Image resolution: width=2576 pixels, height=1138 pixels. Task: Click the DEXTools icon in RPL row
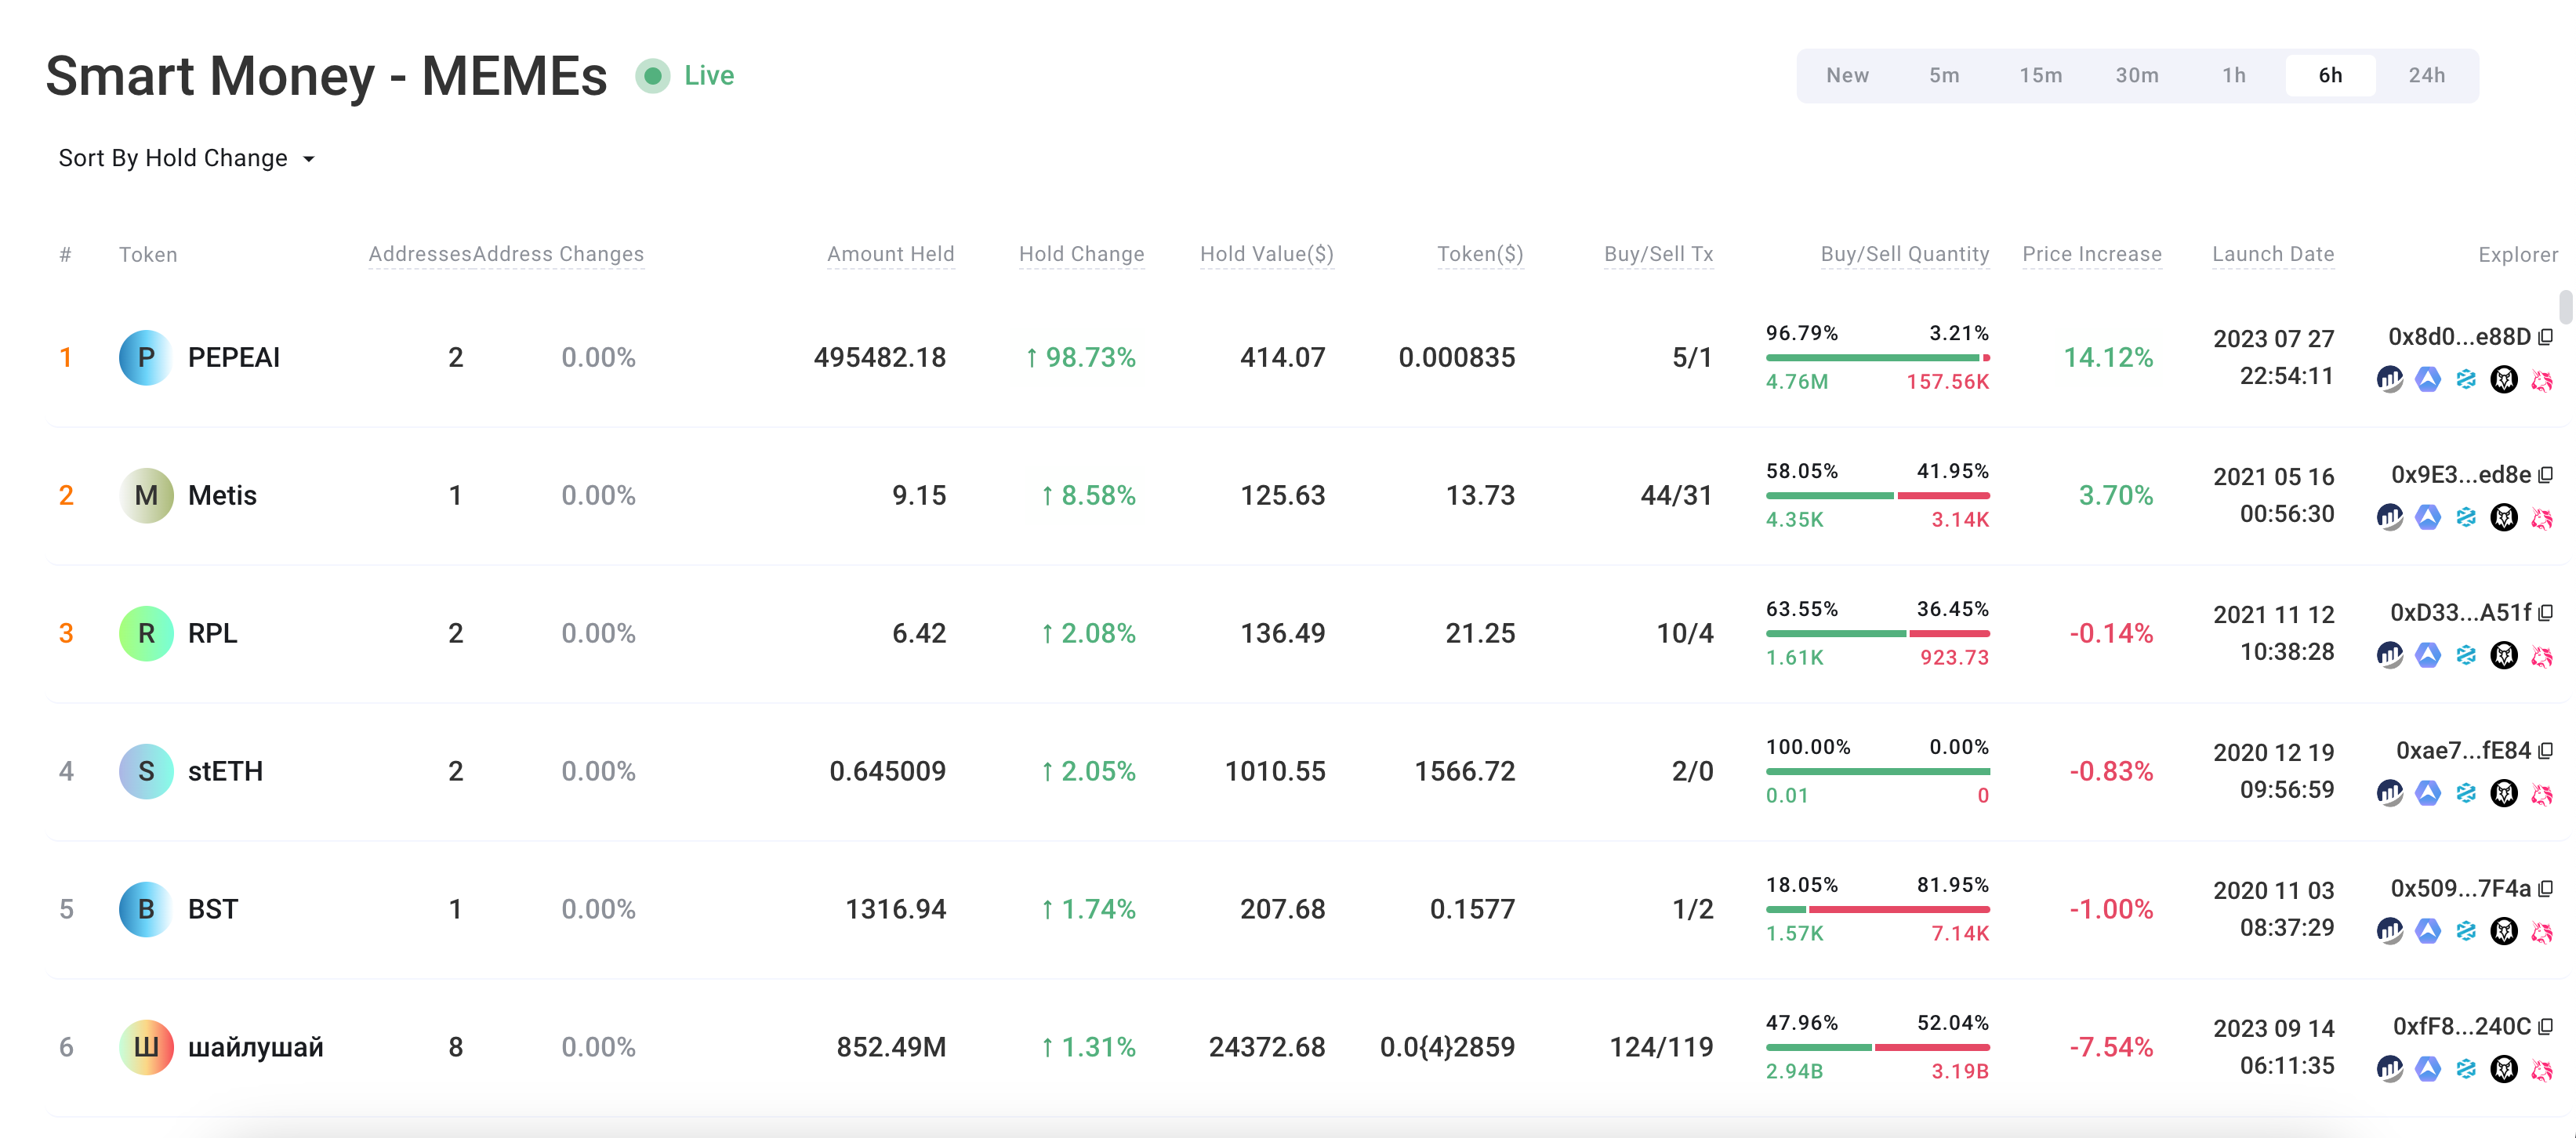point(2465,656)
